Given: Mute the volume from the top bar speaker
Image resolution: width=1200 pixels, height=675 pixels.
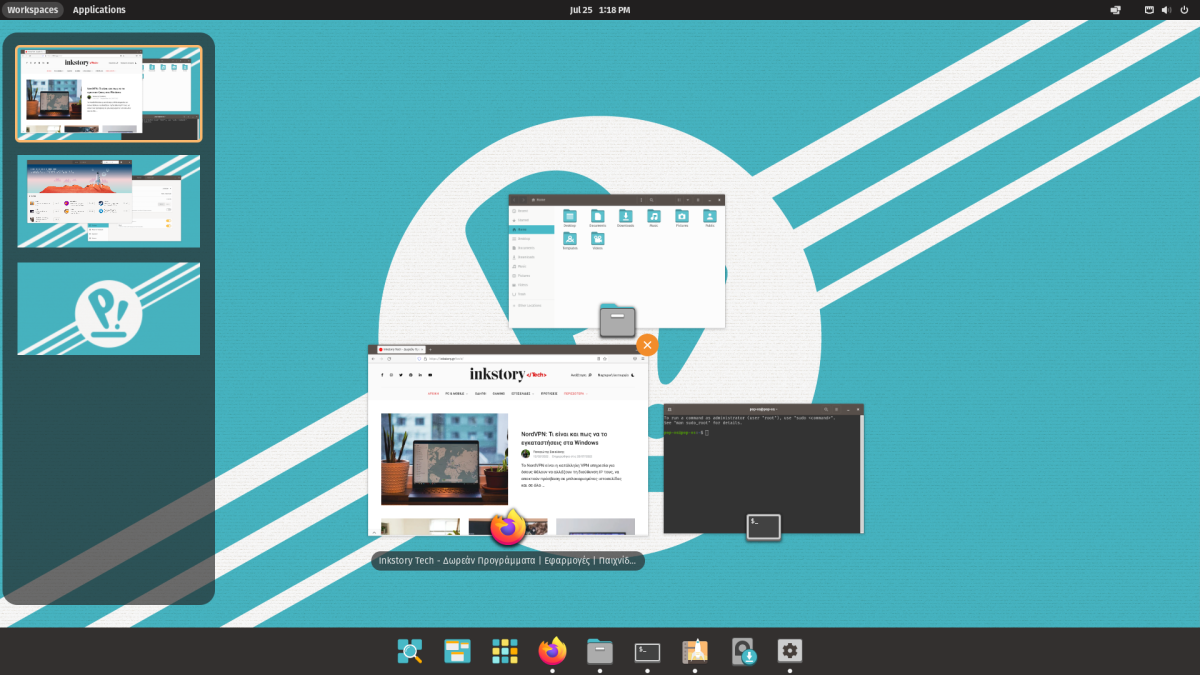Looking at the screenshot, I should [x=1166, y=9].
